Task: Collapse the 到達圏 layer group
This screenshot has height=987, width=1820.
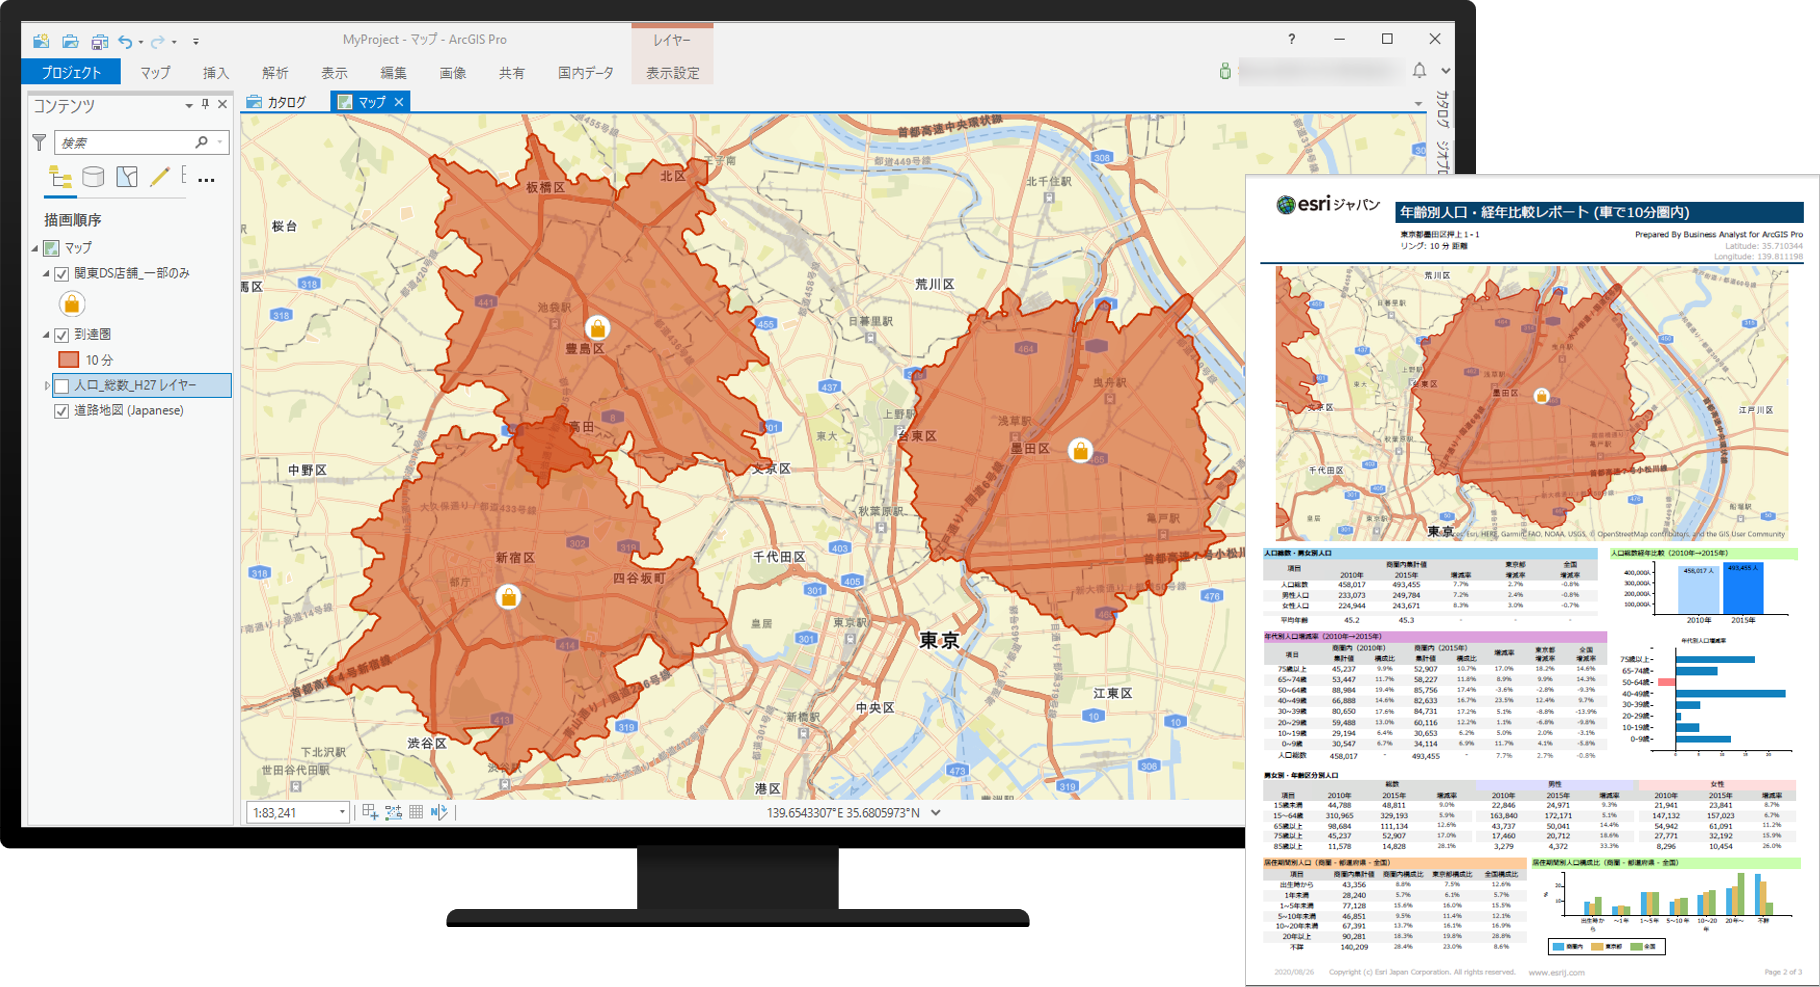Action: point(46,334)
